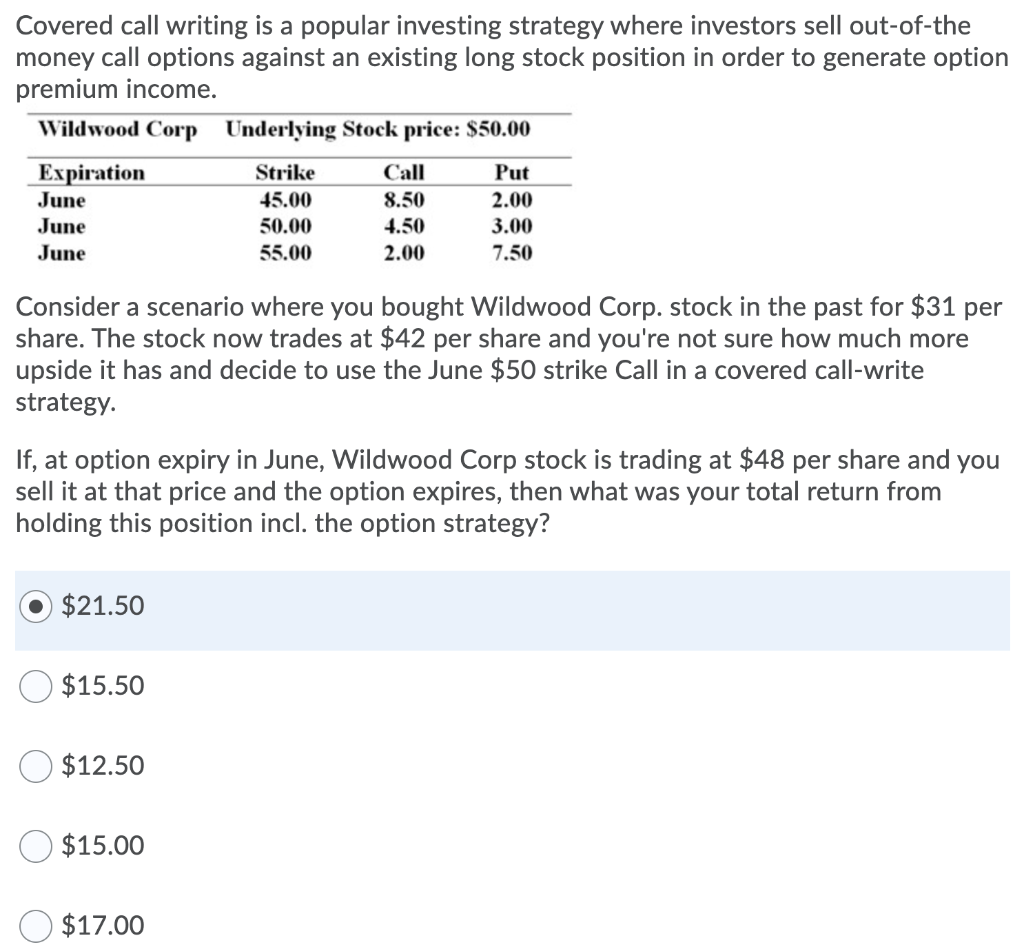The width and height of the screenshot is (1024, 947).
Task: Click the highlighted selected answer row
Action: click(x=500, y=605)
